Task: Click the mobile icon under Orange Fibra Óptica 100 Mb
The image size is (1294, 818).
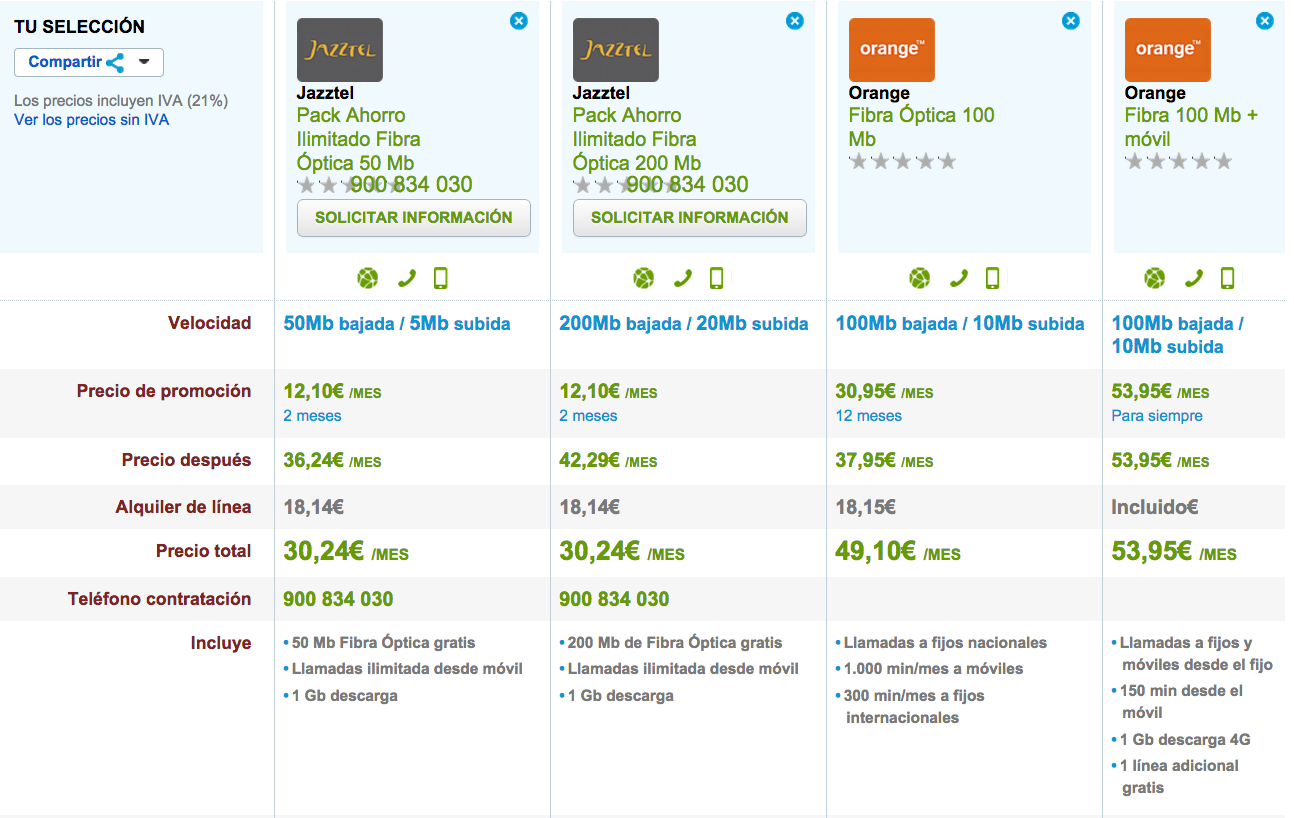Action: coord(992,278)
